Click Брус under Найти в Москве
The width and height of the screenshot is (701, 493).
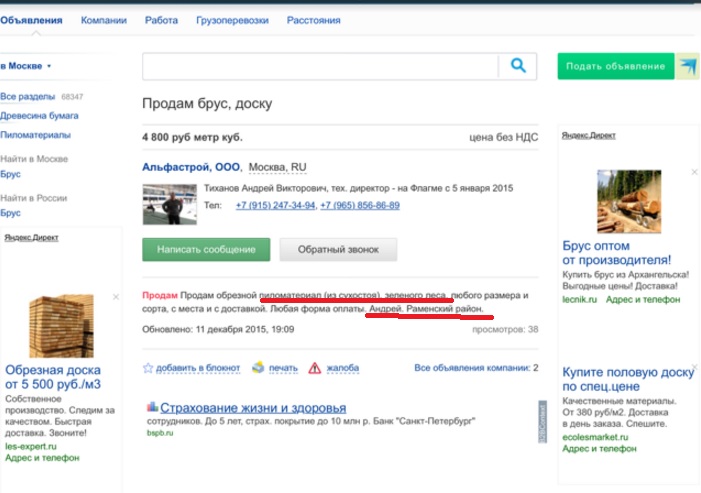[10, 174]
